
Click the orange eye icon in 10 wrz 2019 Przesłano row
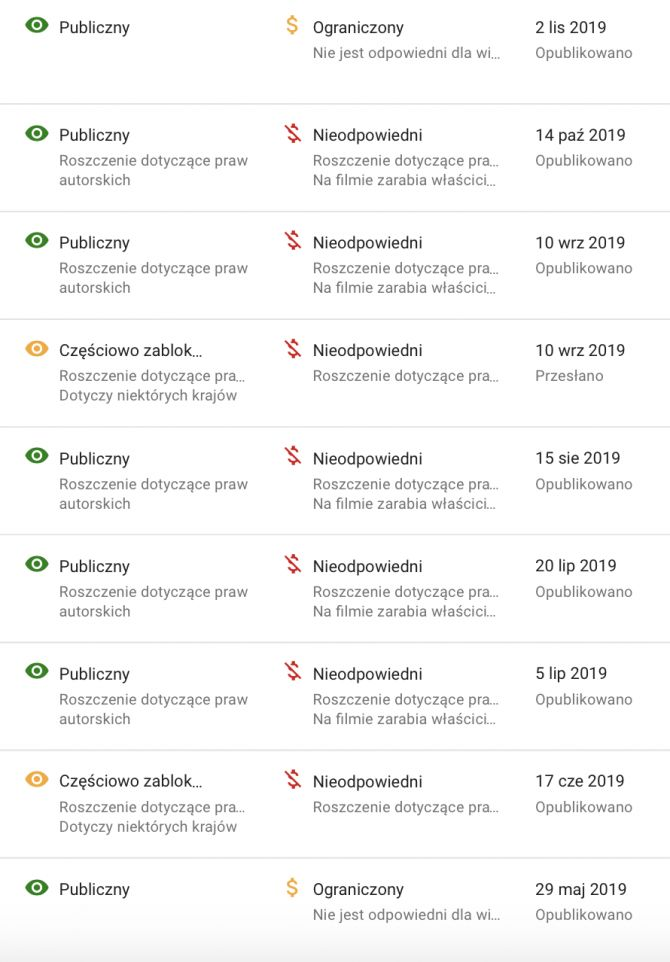coord(37,349)
